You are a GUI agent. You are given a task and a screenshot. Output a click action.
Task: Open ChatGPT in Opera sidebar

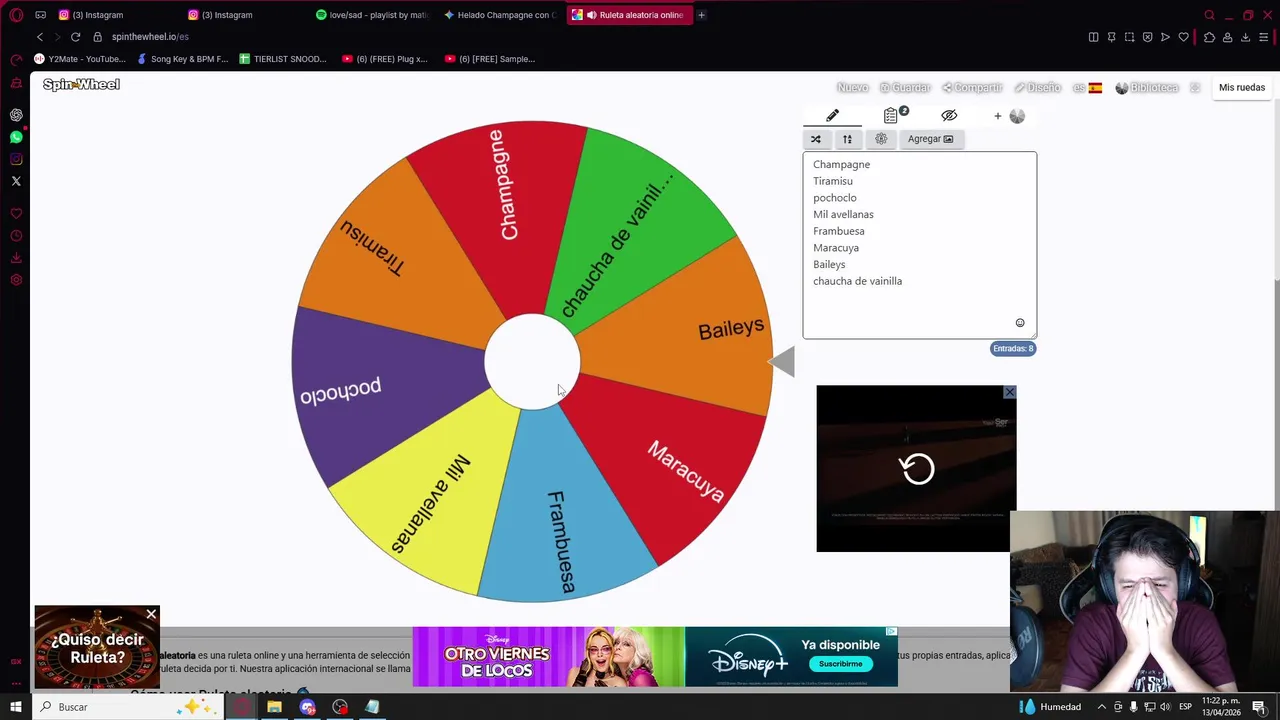click(x=16, y=115)
